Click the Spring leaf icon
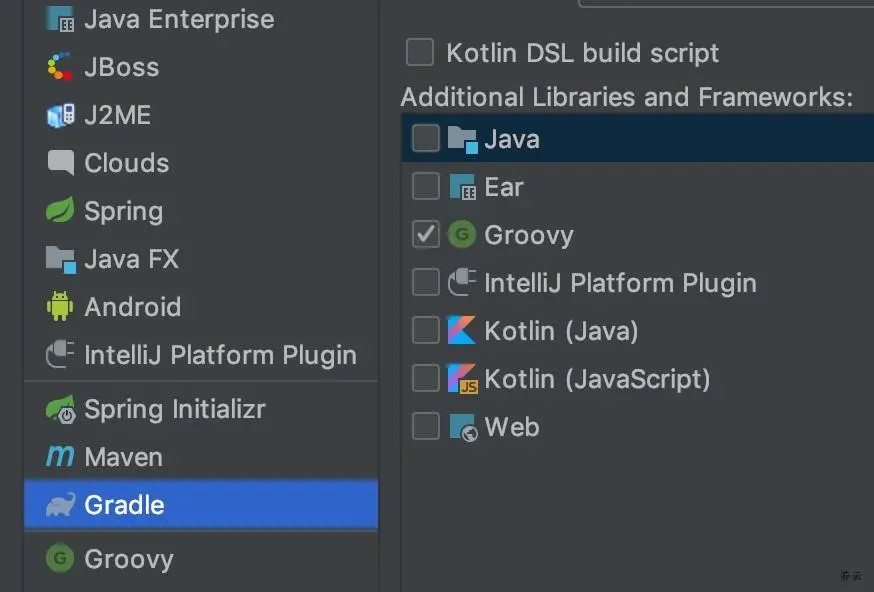 pyautogui.click(x=60, y=210)
